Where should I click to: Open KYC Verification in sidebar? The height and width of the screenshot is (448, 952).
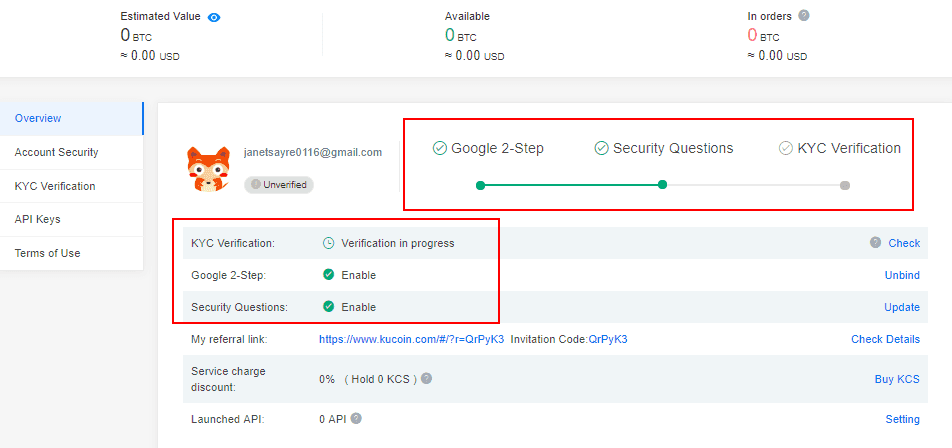[55, 186]
